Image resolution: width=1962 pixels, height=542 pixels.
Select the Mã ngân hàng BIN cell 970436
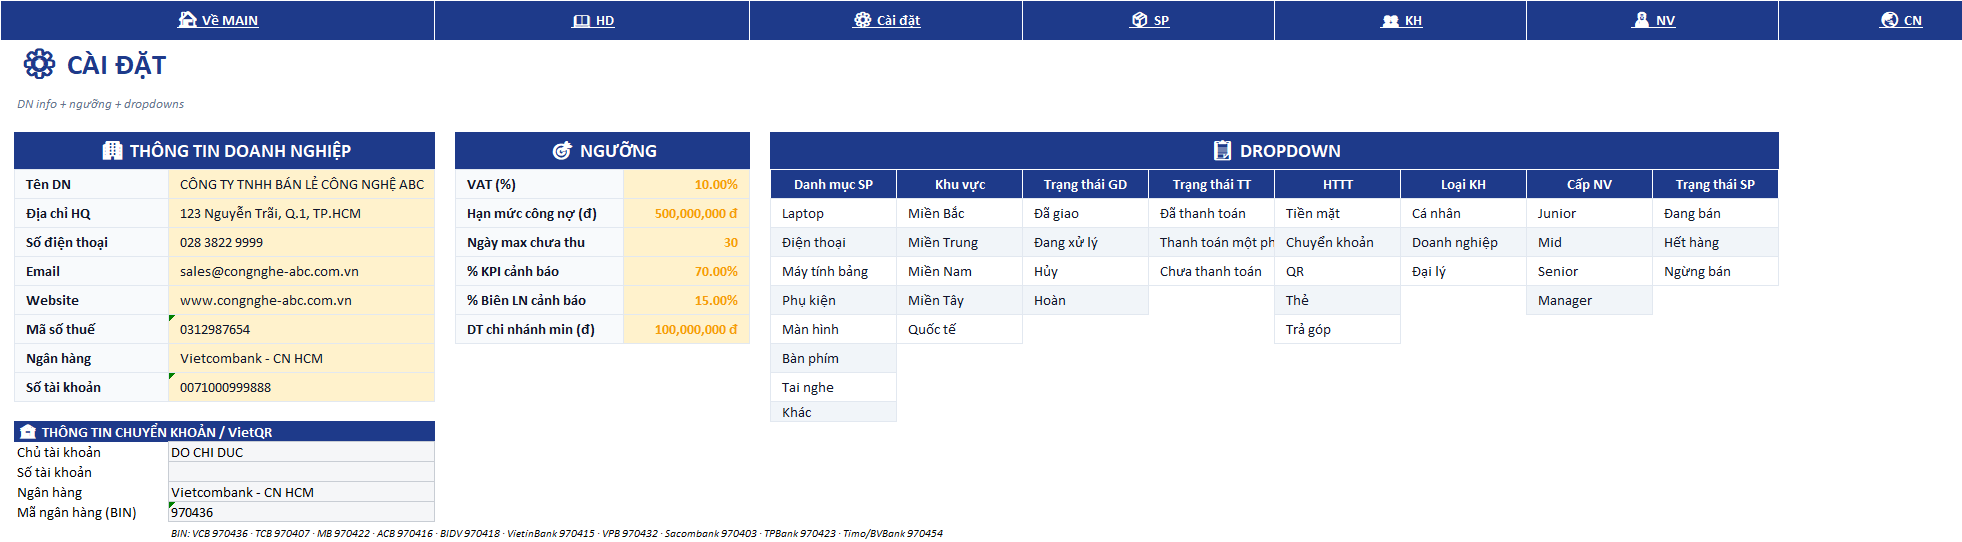(x=301, y=512)
